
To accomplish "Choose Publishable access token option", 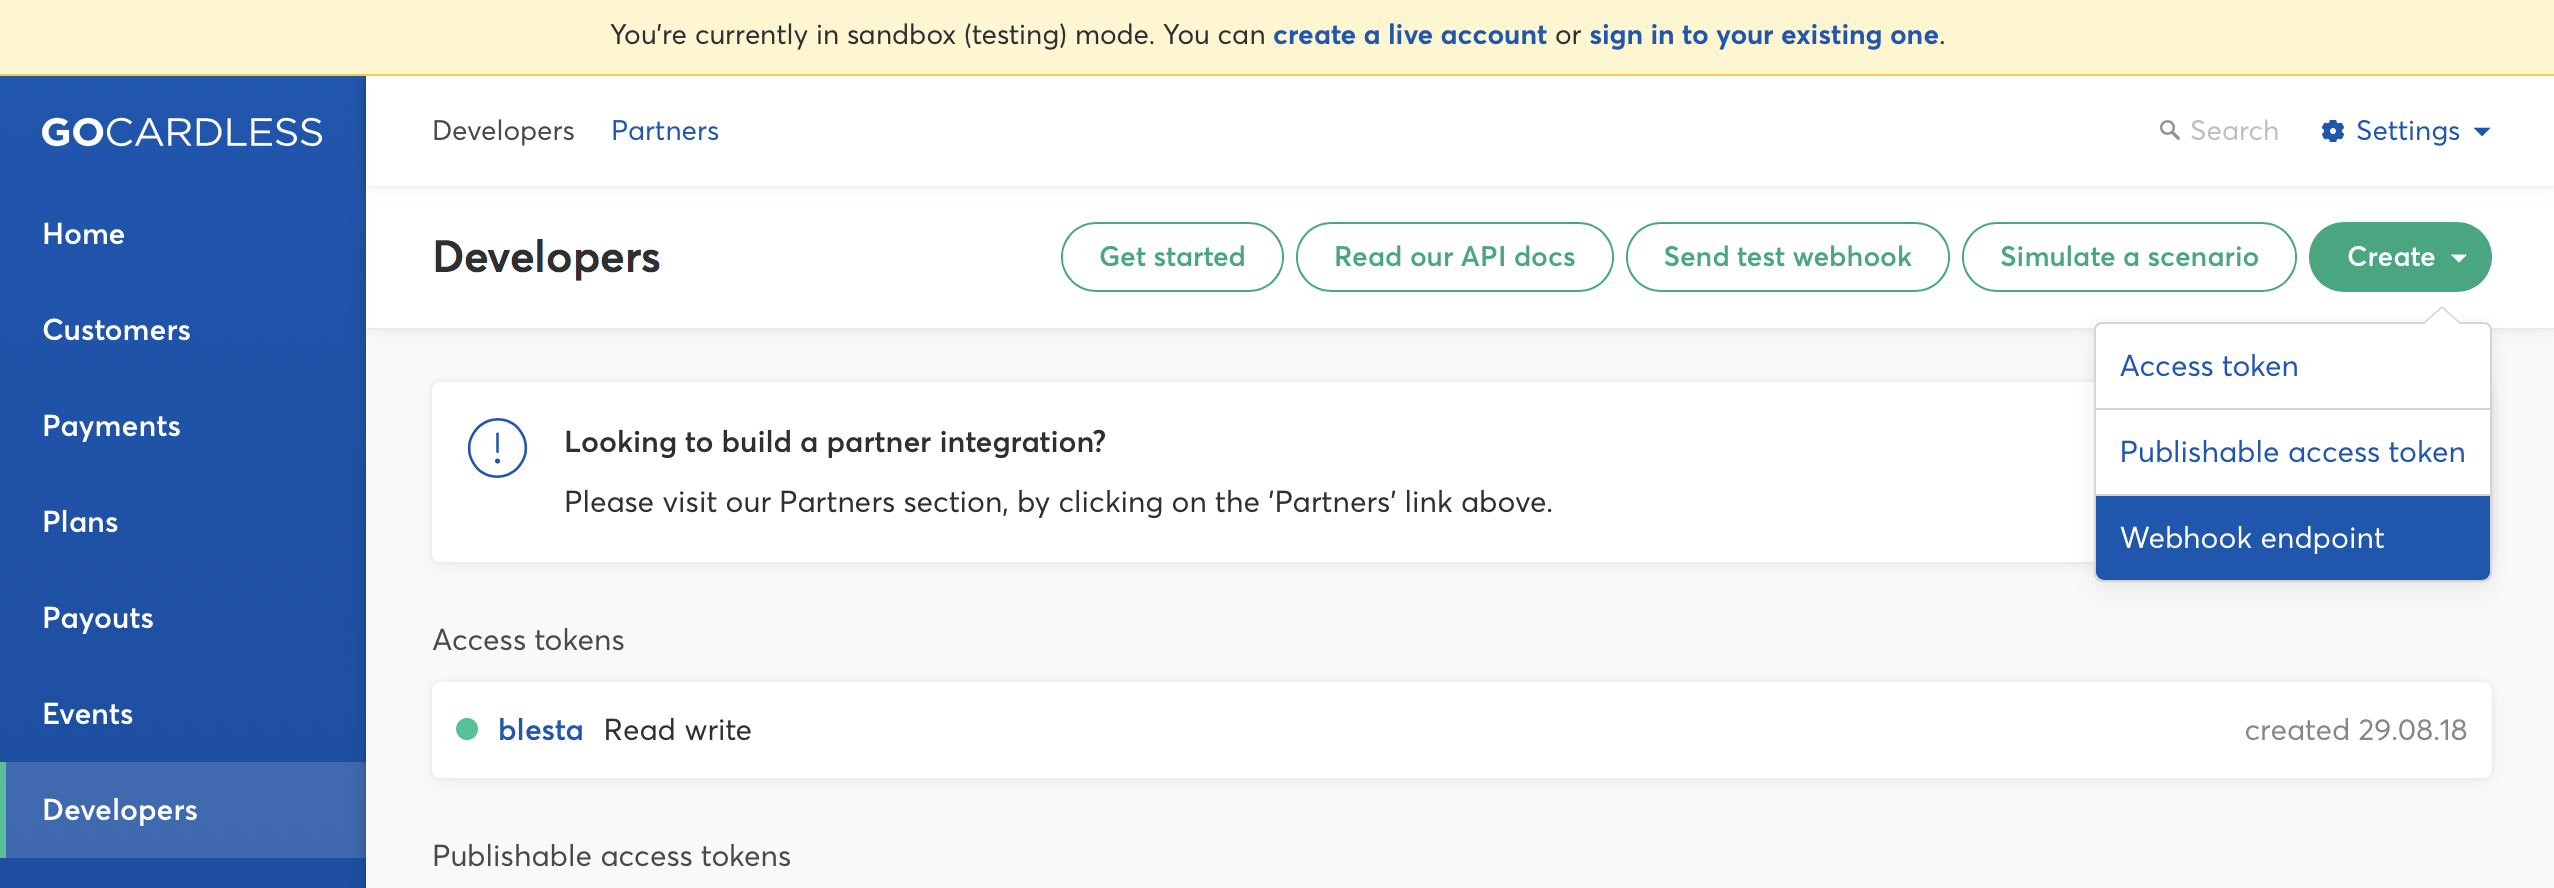I will 2291,452.
